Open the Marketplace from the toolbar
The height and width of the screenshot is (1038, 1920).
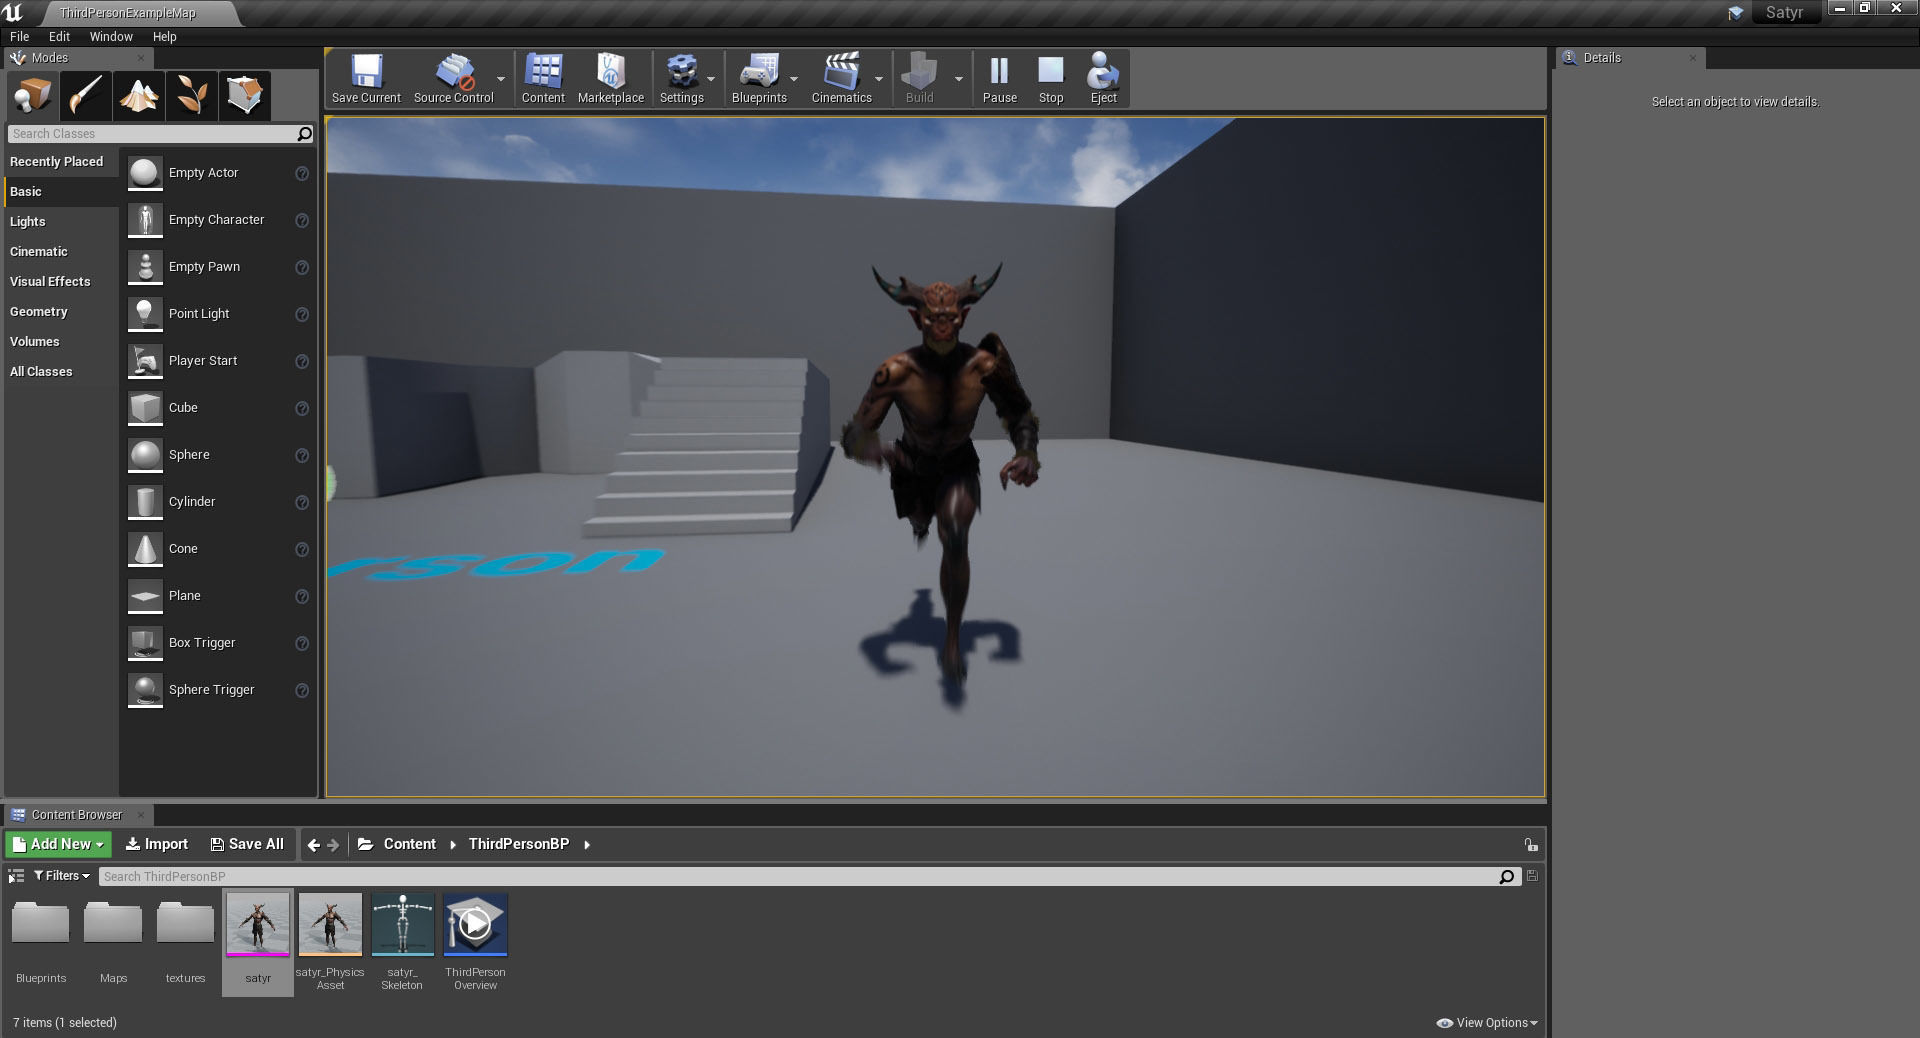[x=610, y=79]
